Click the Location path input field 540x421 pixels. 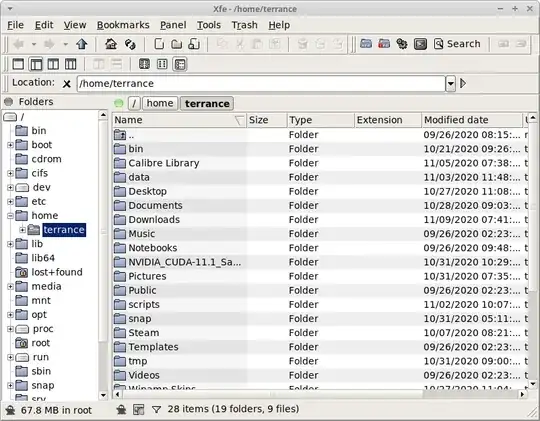[261, 84]
